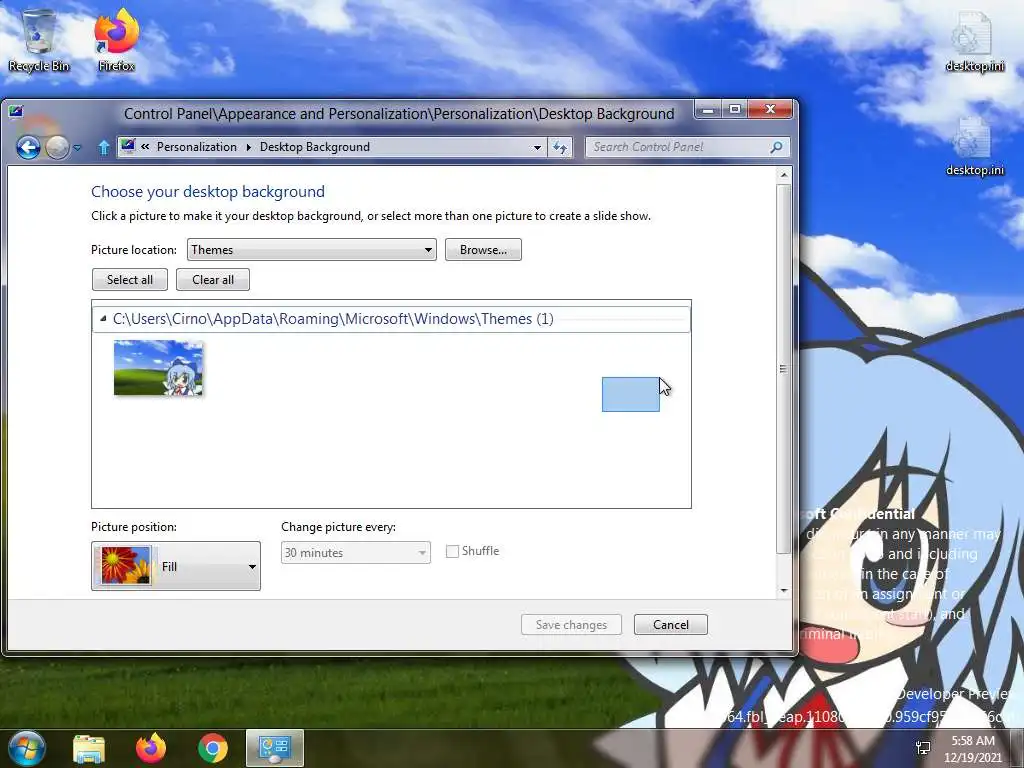Go back with the blue Back arrow

click(28, 148)
